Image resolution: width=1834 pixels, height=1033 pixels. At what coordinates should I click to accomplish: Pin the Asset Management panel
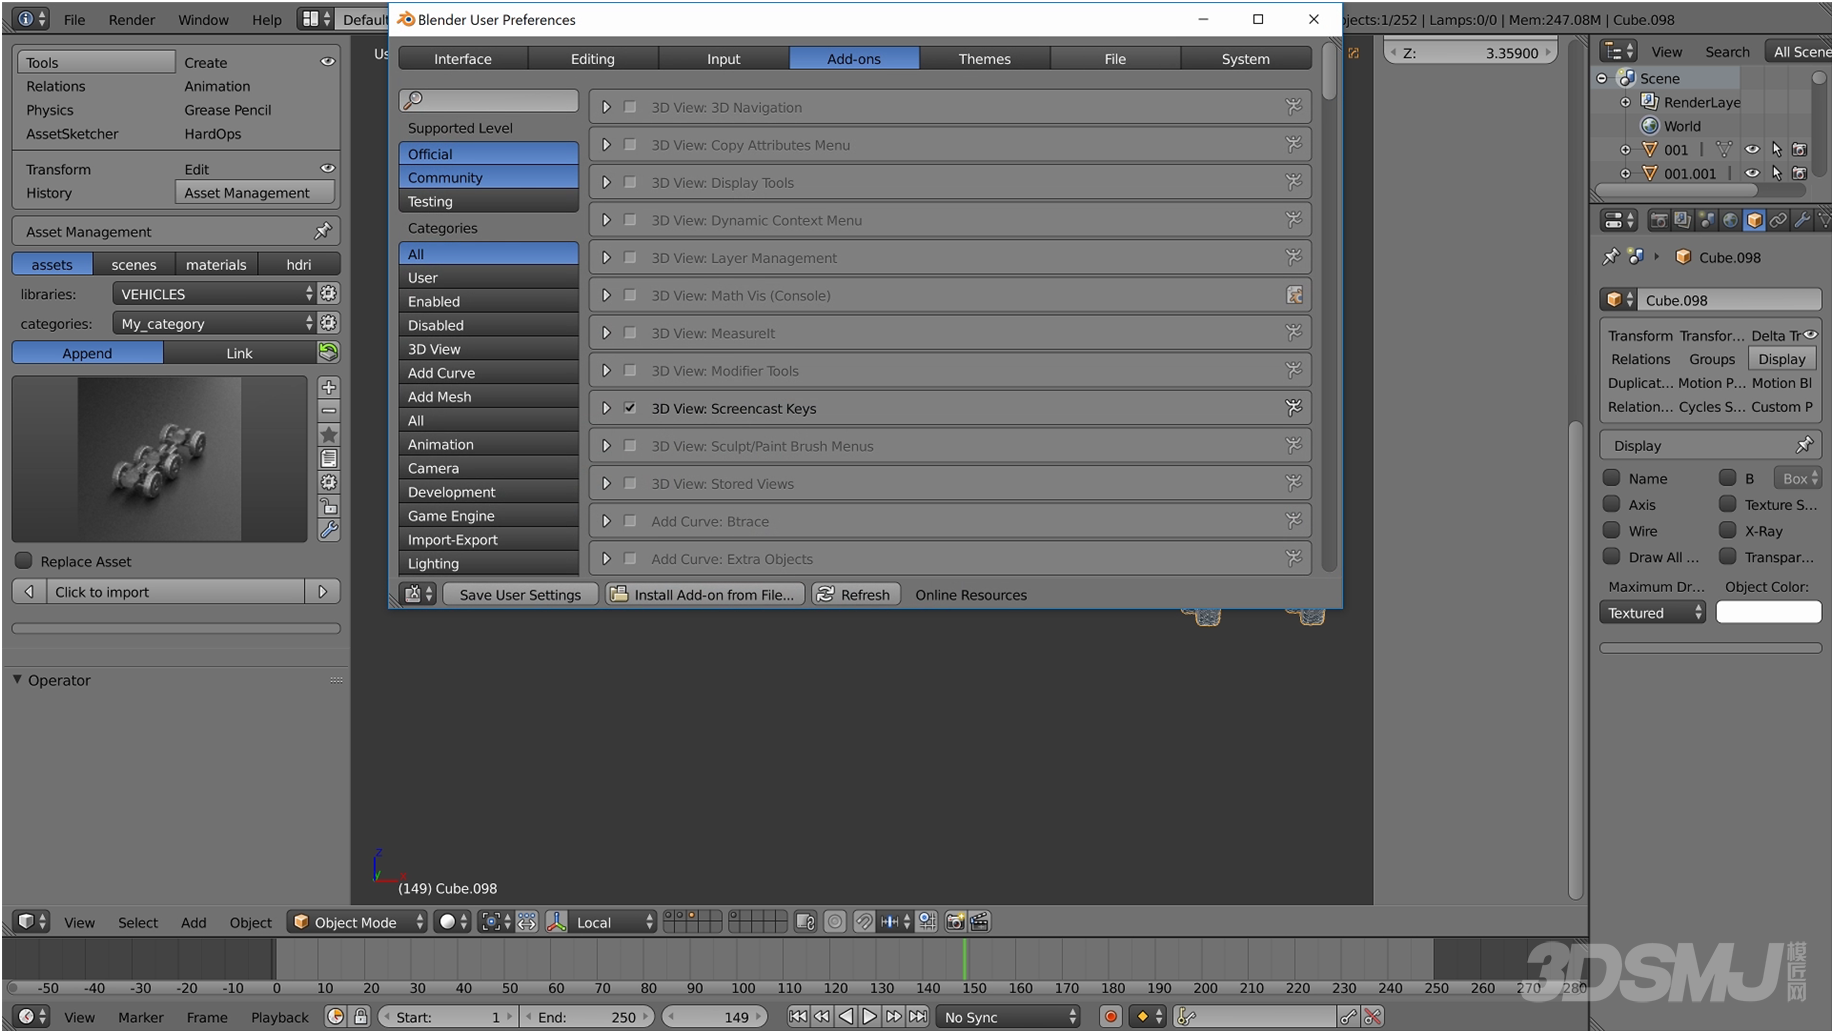(x=323, y=231)
